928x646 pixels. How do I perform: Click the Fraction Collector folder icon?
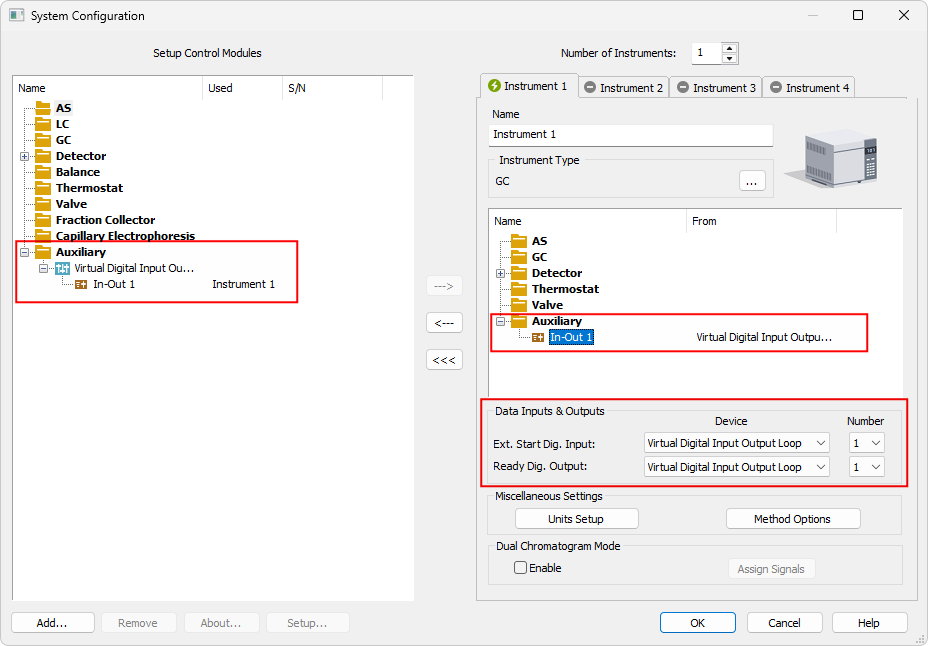point(42,220)
